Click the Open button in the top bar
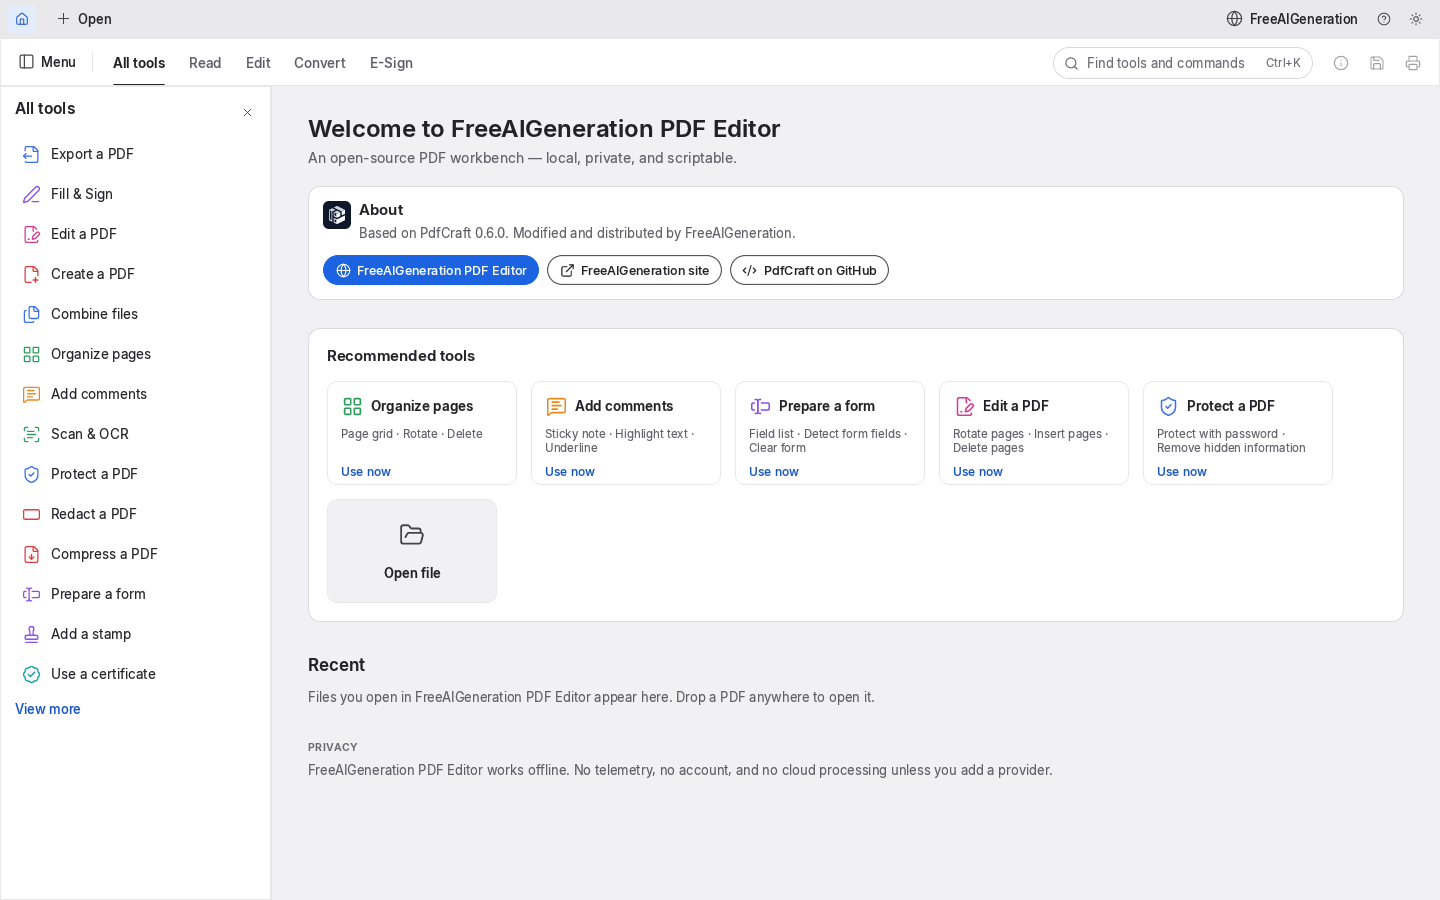The image size is (1440, 900). pyautogui.click(x=84, y=19)
